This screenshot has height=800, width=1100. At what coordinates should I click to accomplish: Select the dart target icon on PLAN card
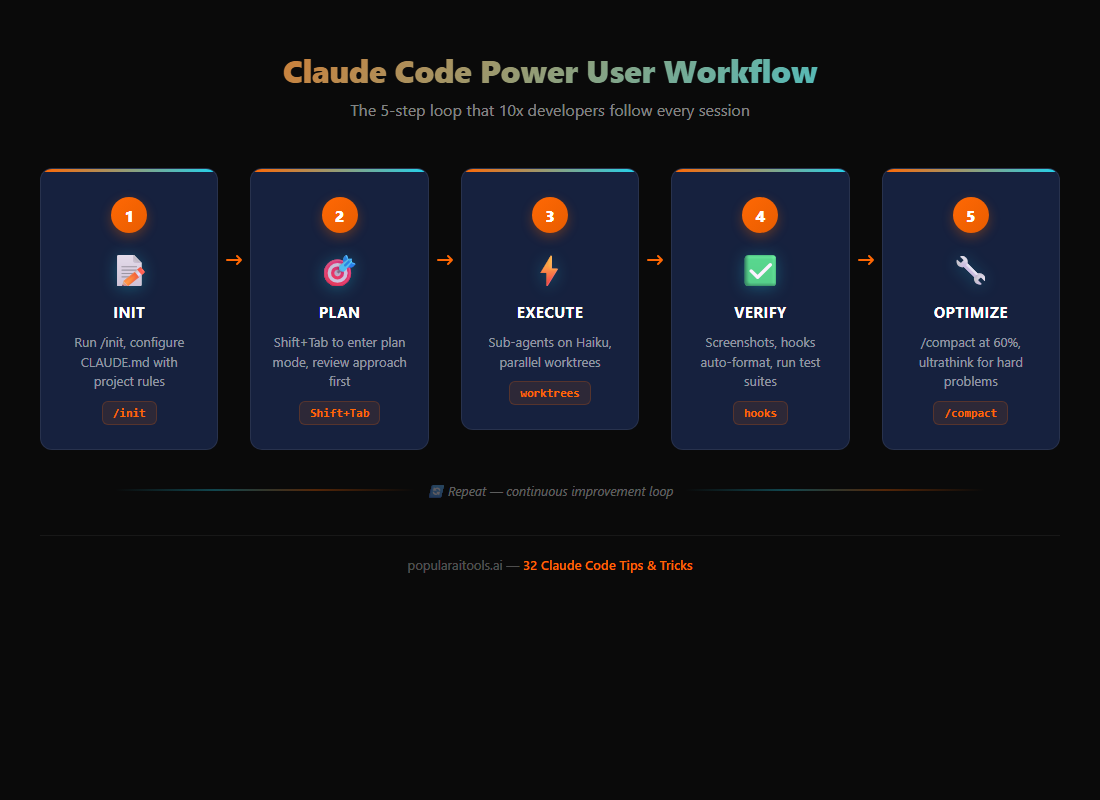[x=339, y=269]
